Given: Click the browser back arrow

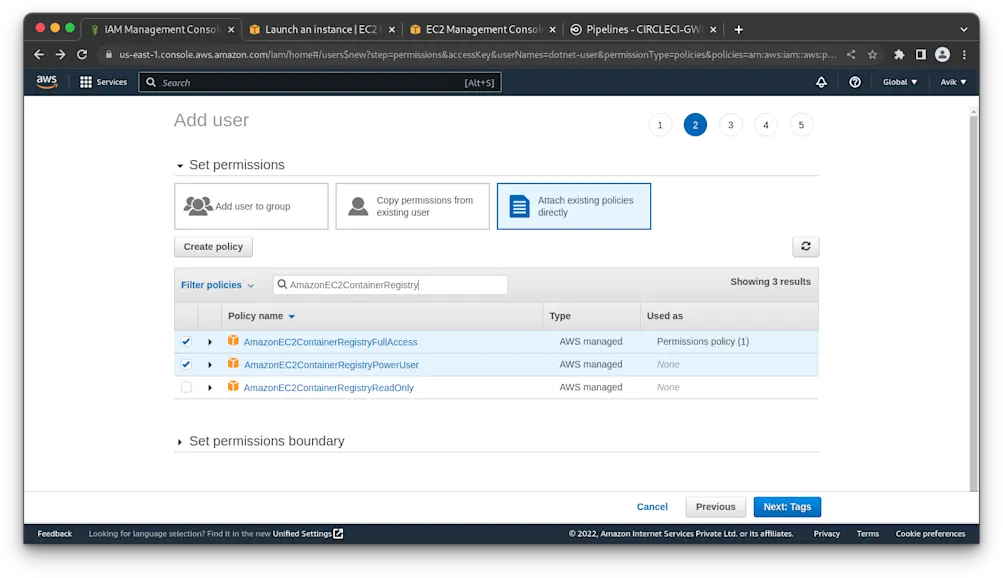Looking at the screenshot, I should (x=39, y=54).
